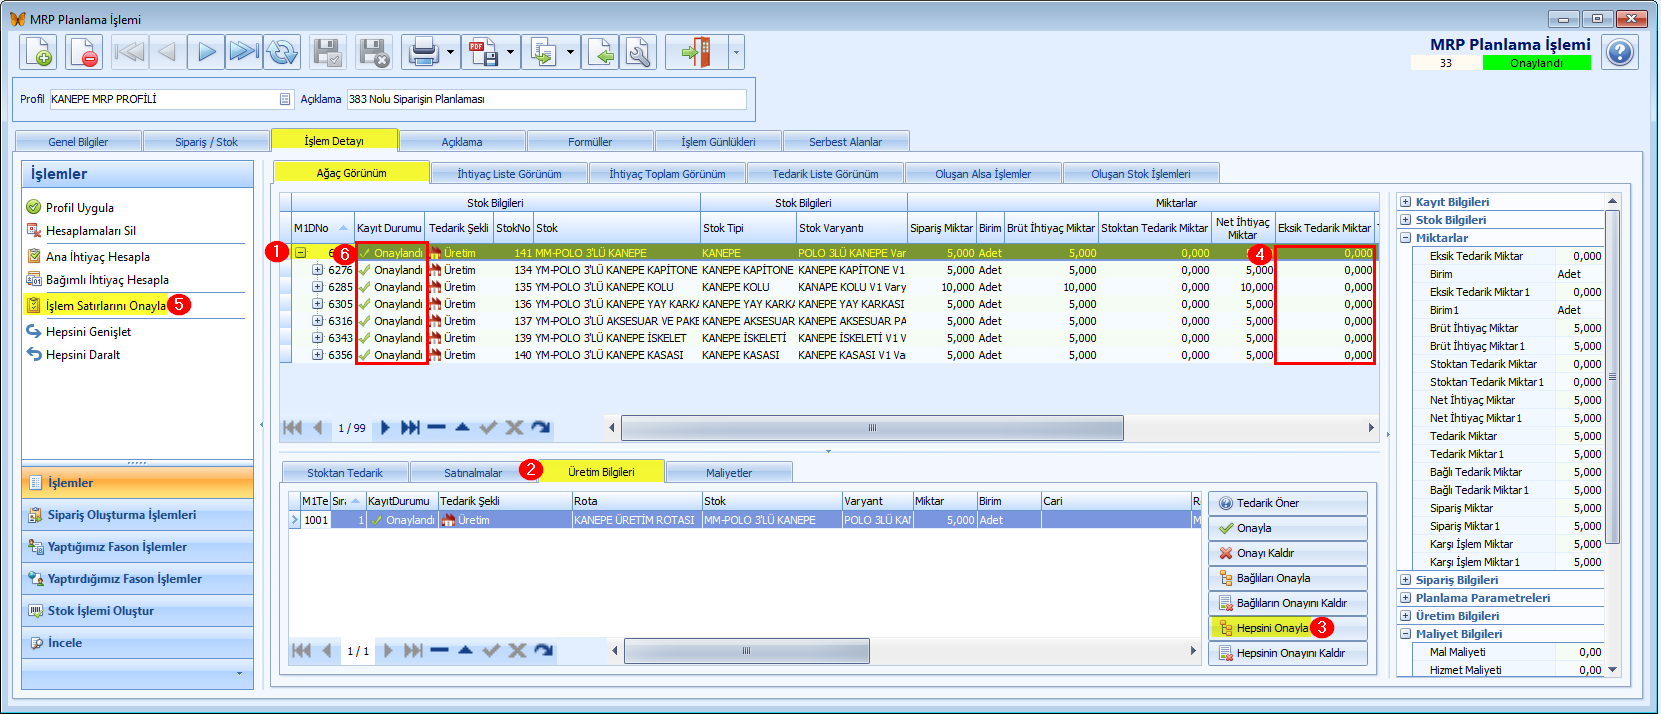The width and height of the screenshot is (1661, 714).
Task: Click the copy documents toolbar icon
Action: tap(543, 52)
